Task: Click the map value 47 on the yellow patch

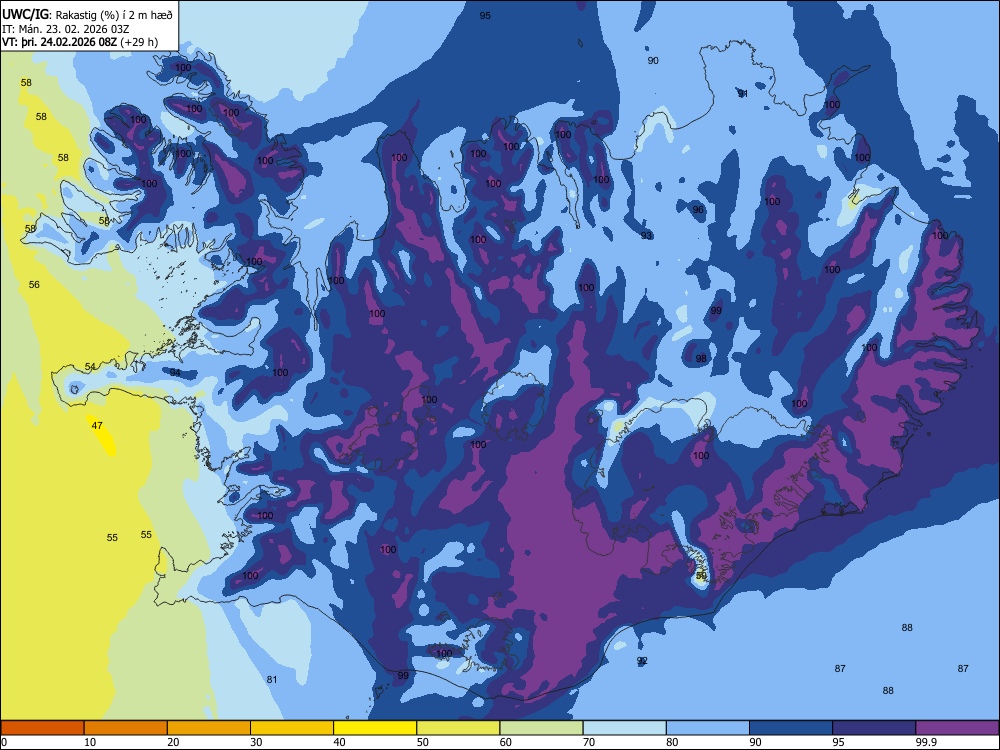Action: click(97, 425)
